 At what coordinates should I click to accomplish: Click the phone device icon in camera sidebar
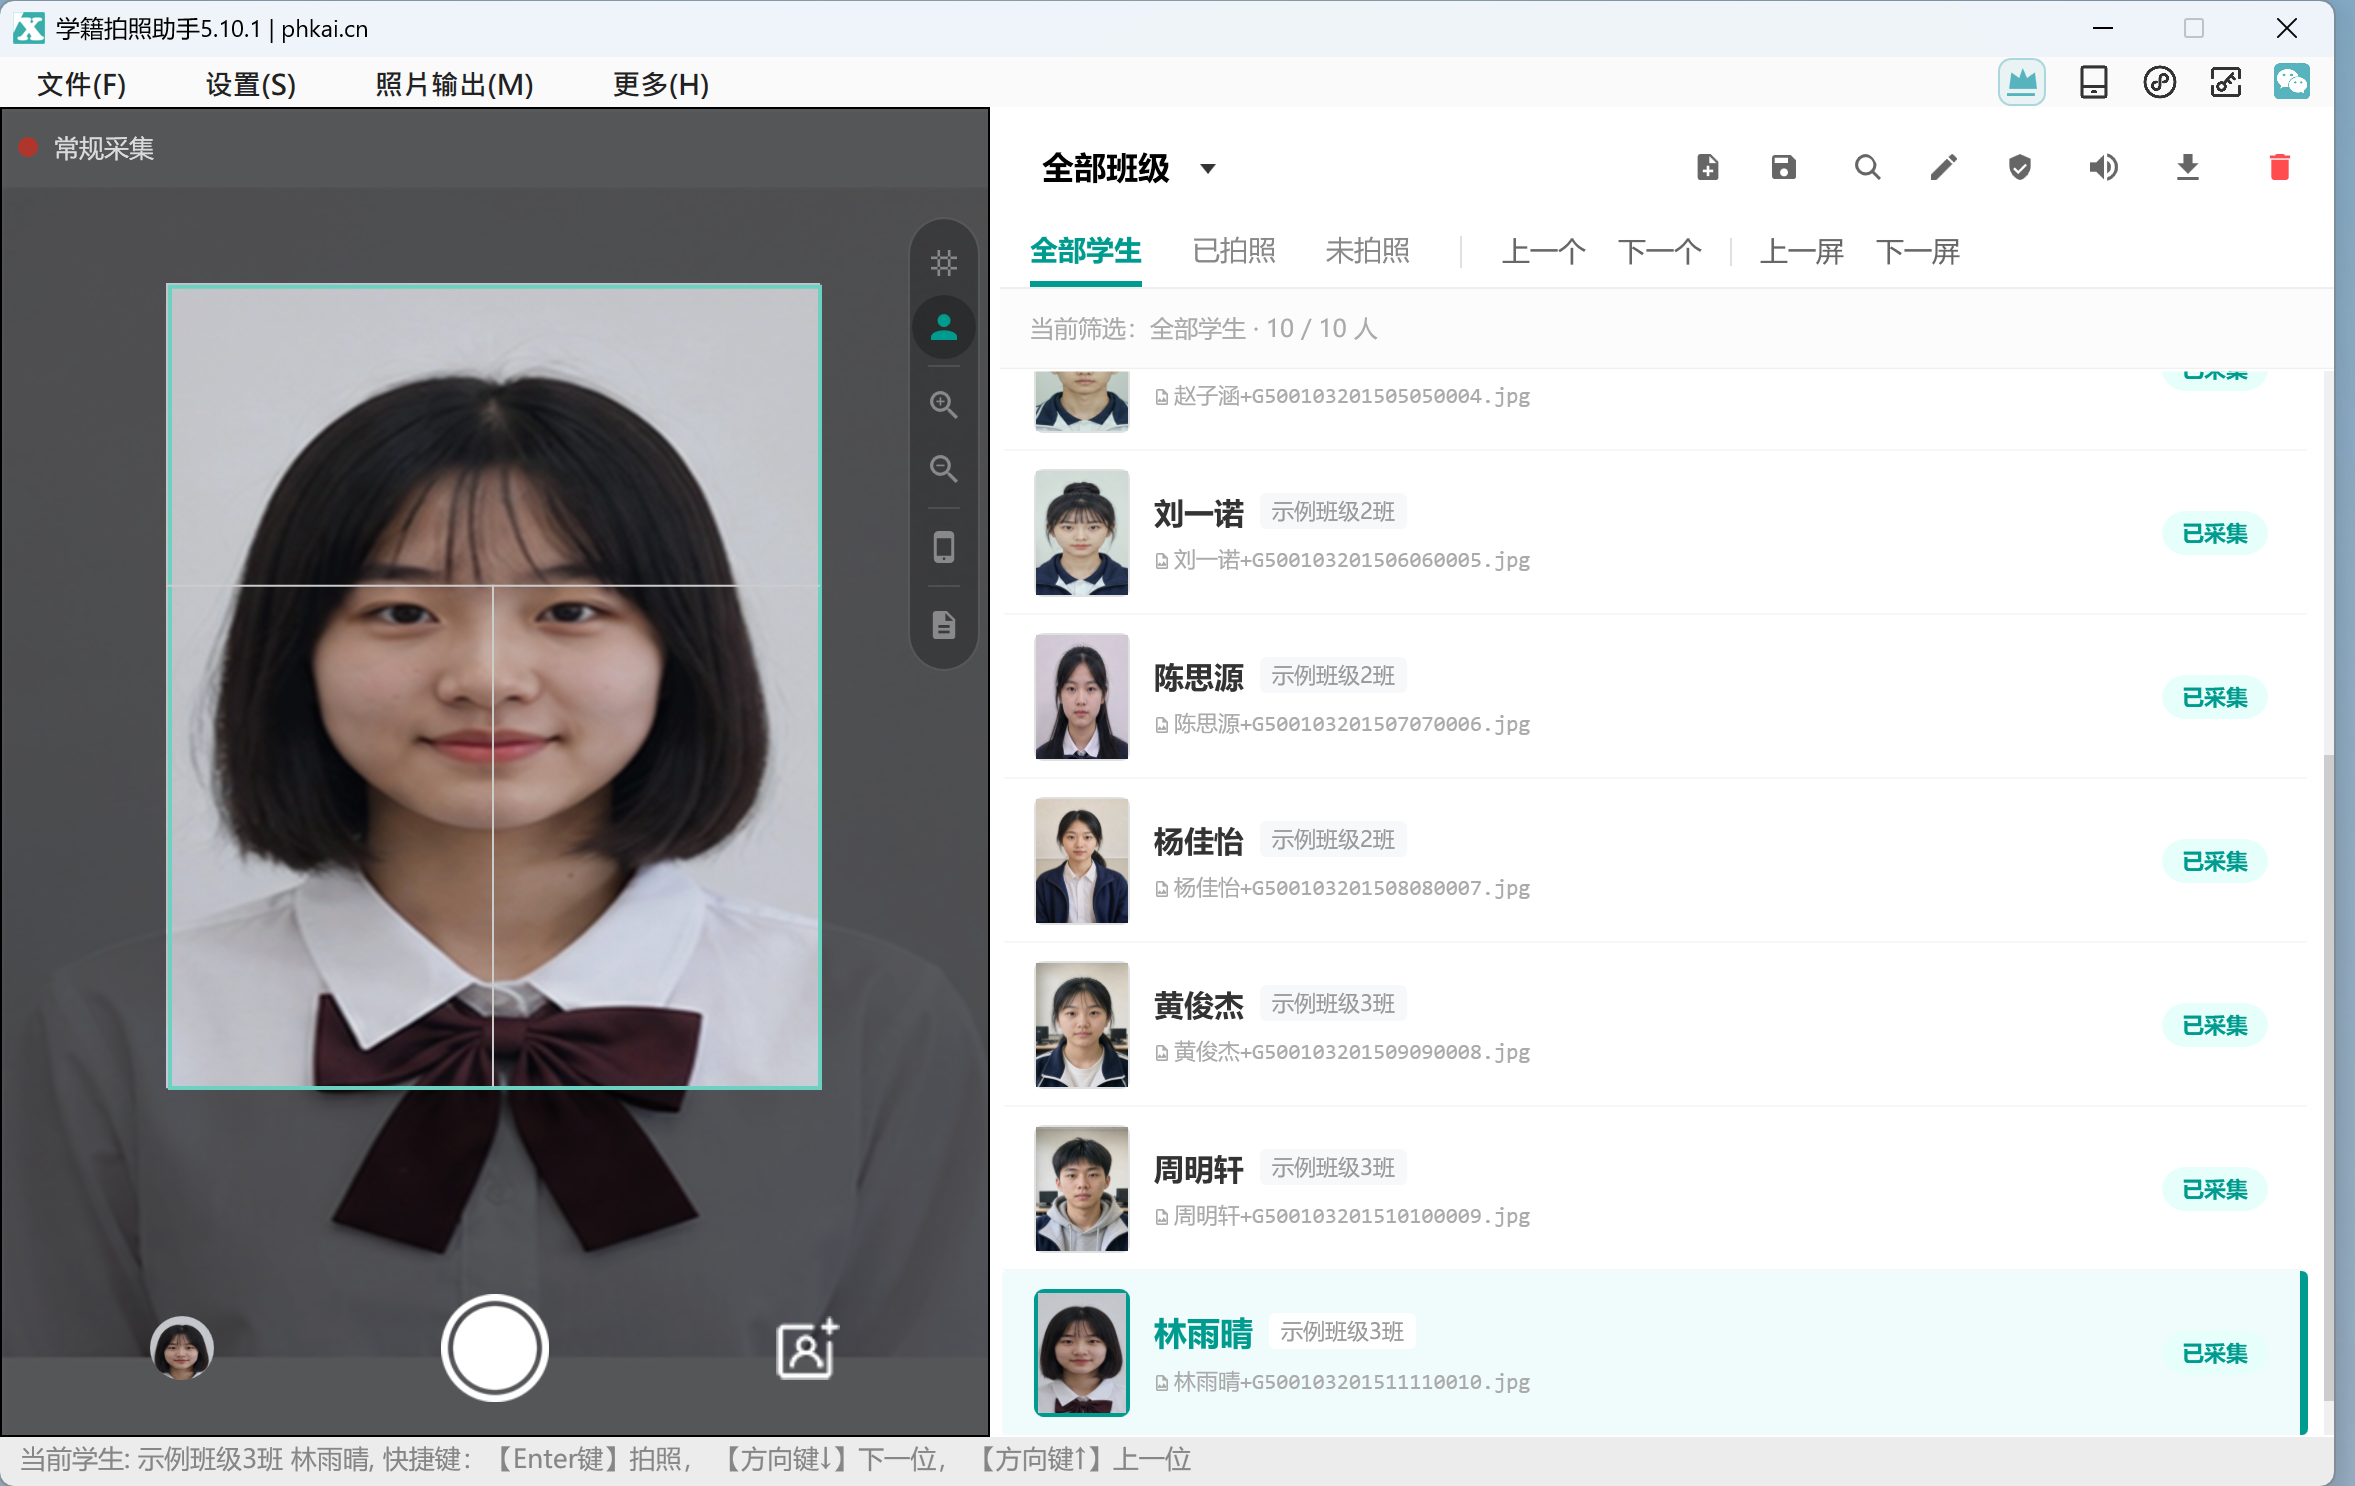tap(943, 547)
